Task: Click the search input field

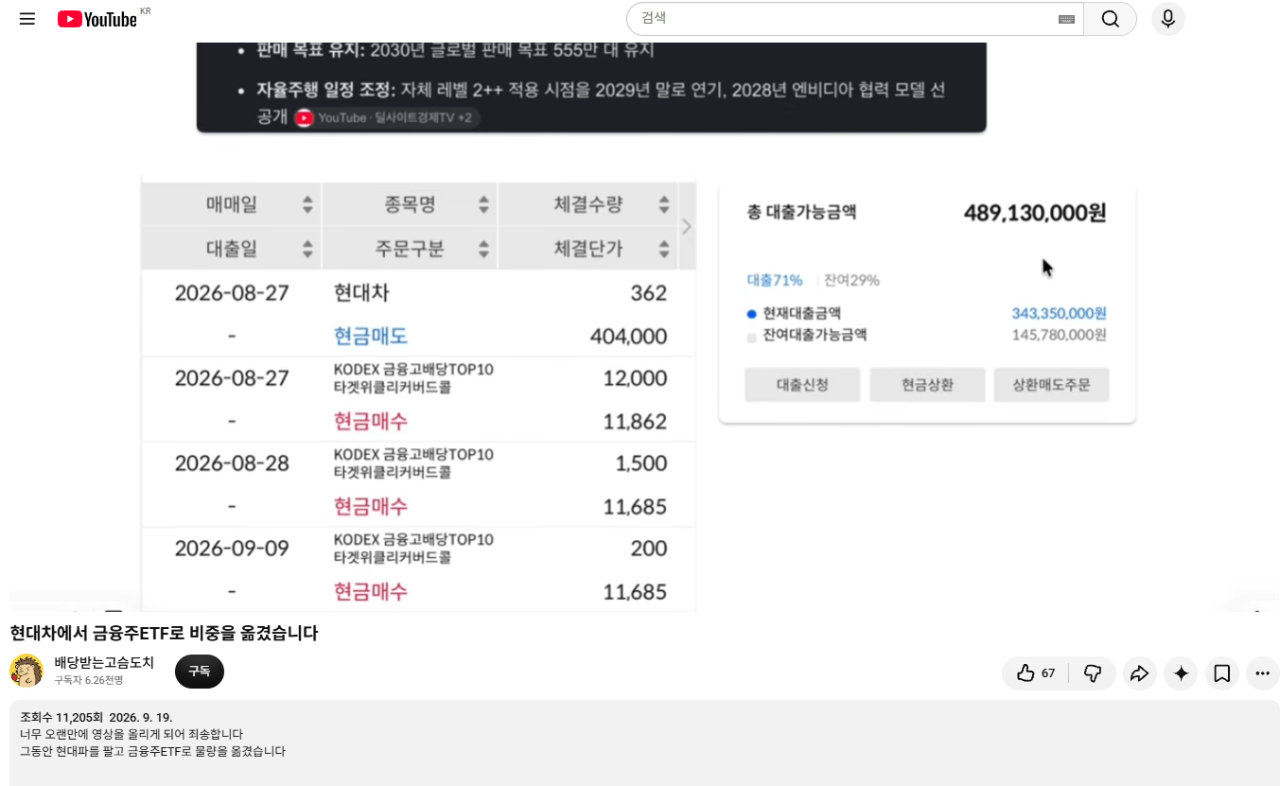Action: (847, 19)
